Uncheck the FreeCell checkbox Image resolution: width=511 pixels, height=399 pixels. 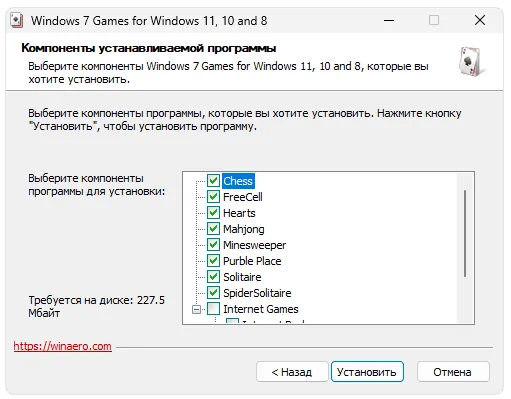(x=213, y=197)
